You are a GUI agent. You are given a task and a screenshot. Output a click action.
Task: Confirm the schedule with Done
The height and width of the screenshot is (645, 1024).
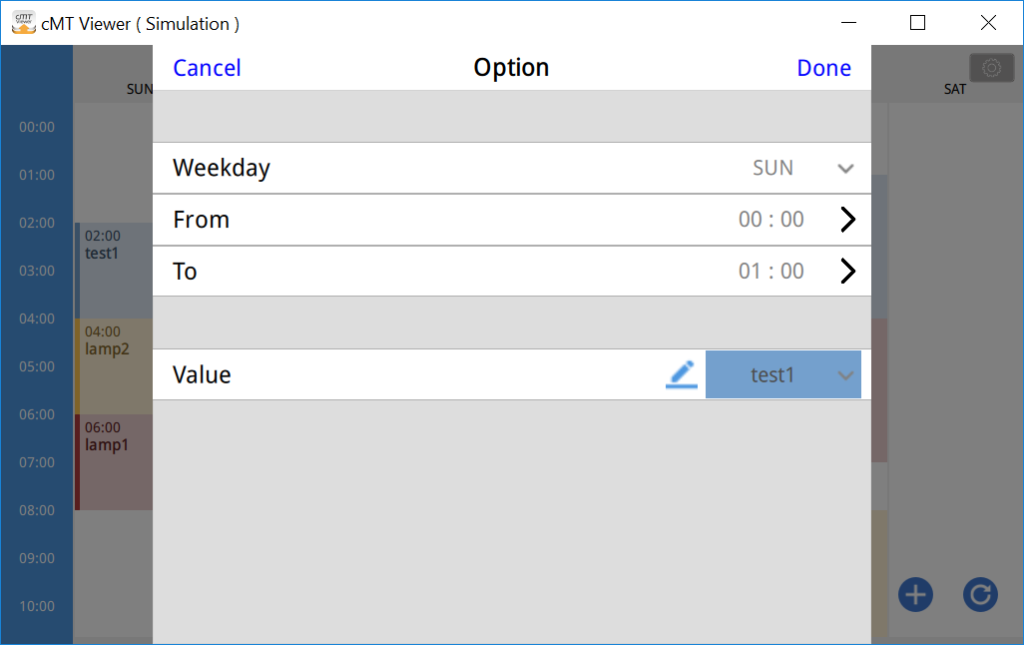[x=824, y=67]
